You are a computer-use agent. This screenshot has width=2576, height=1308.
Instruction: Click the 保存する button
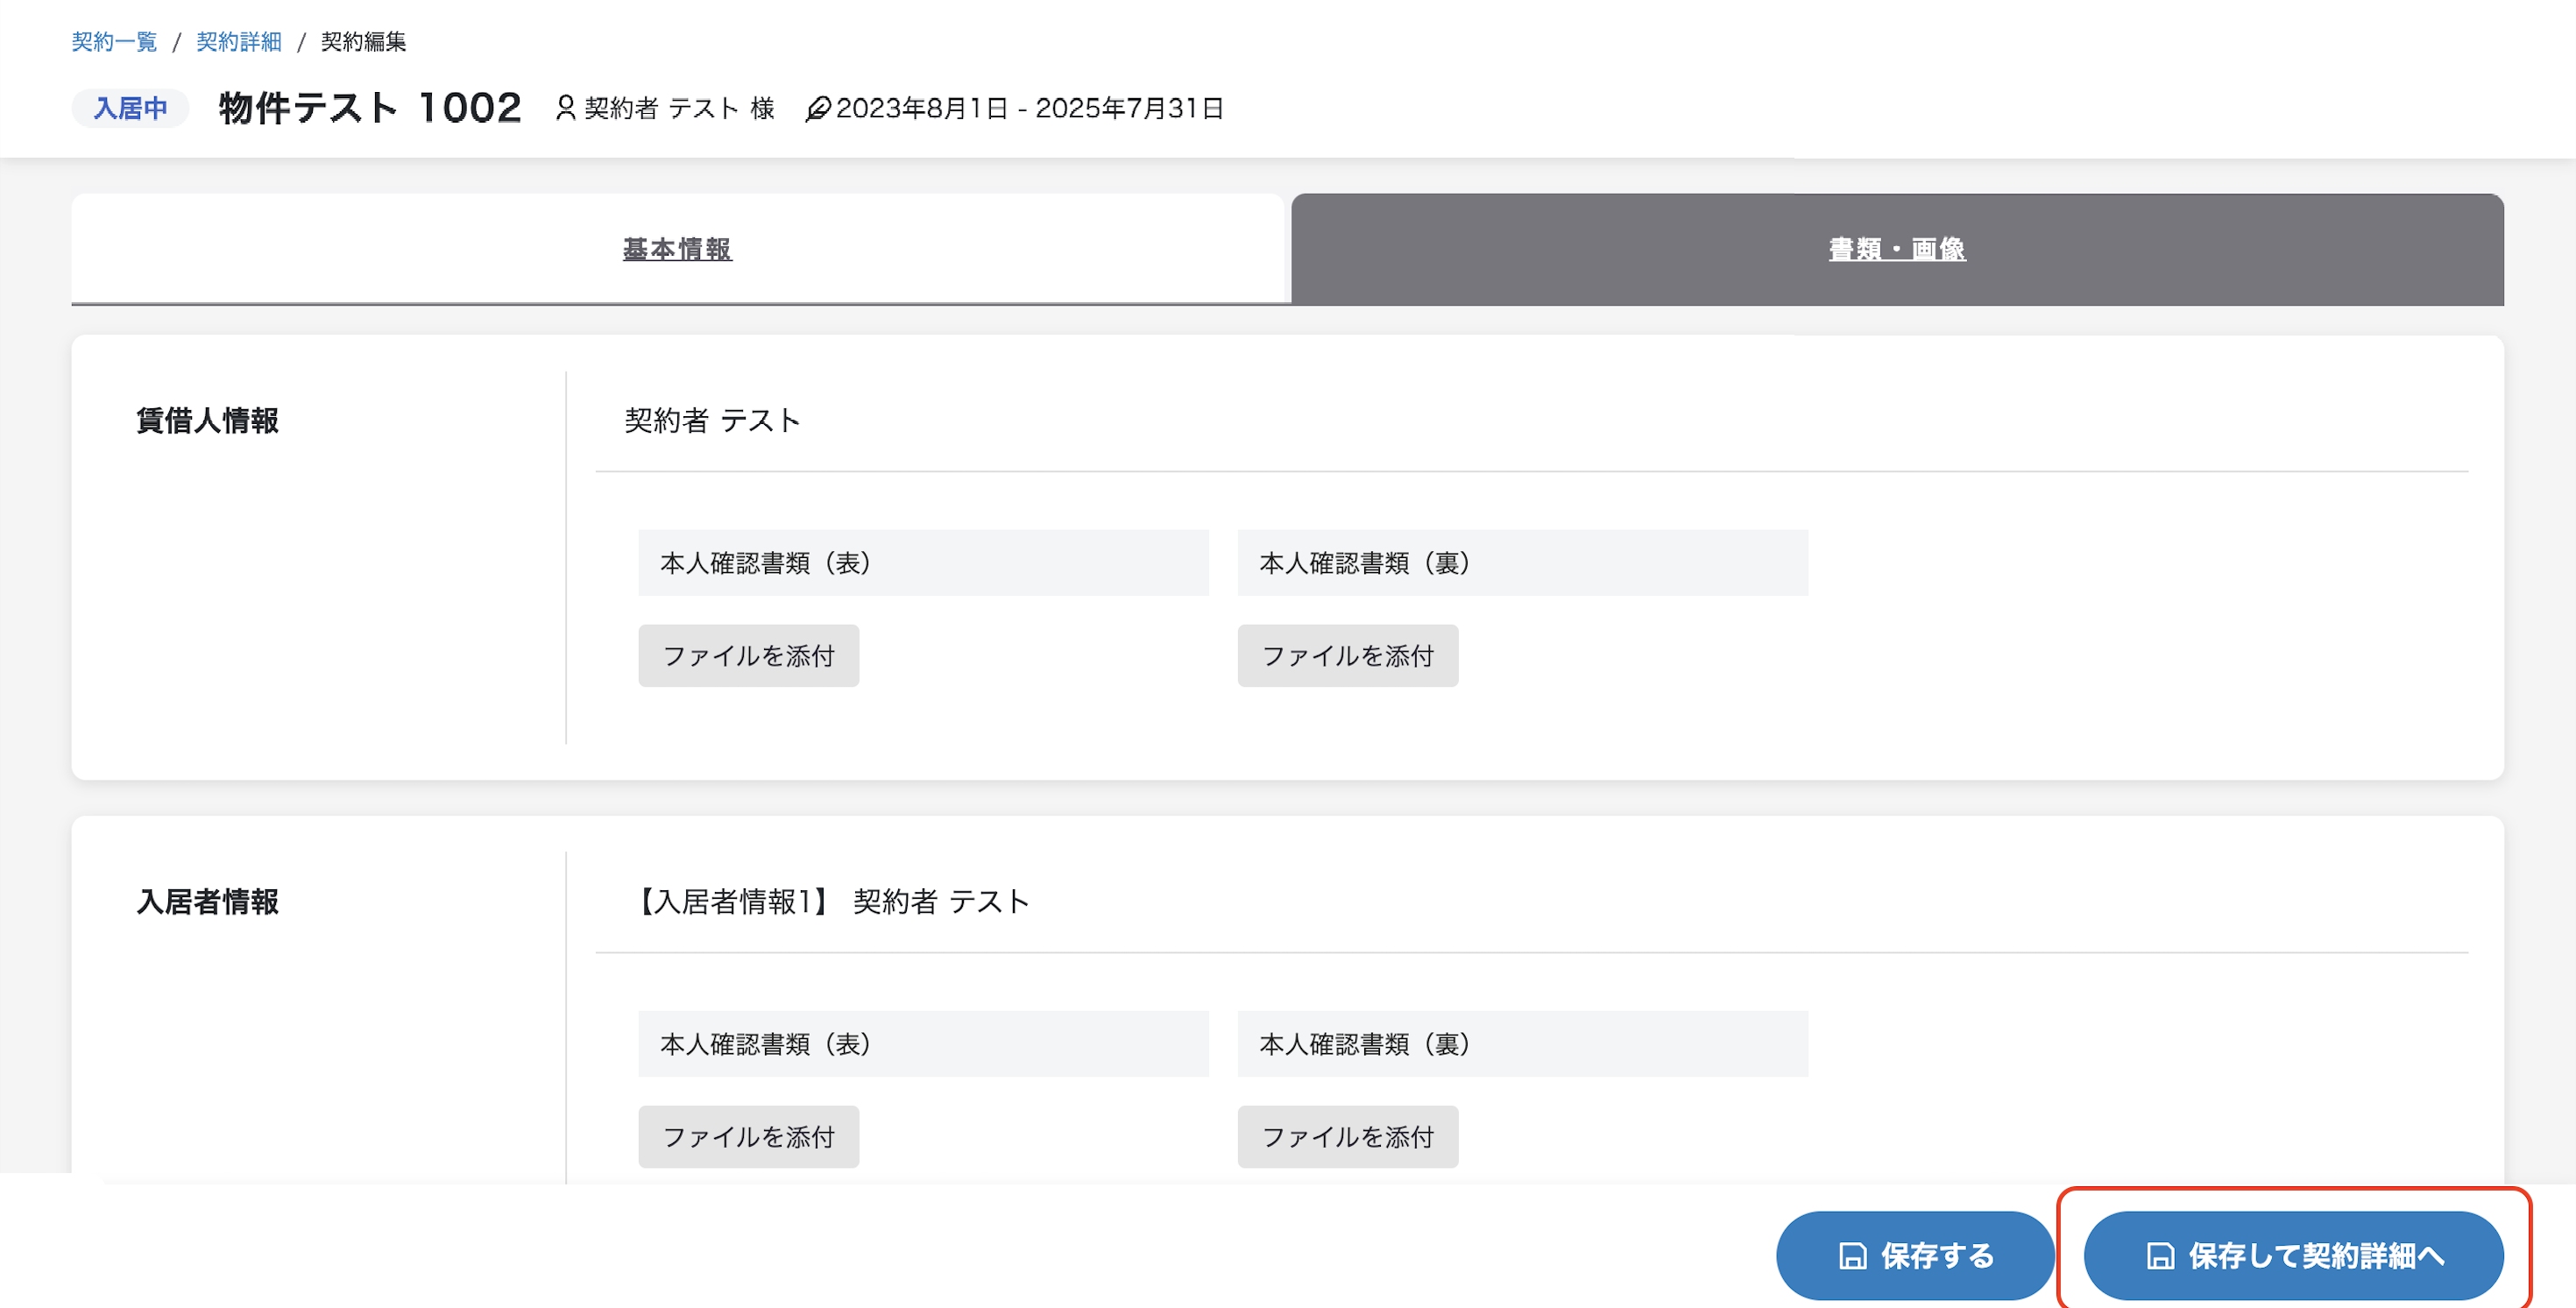(1915, 1255)
